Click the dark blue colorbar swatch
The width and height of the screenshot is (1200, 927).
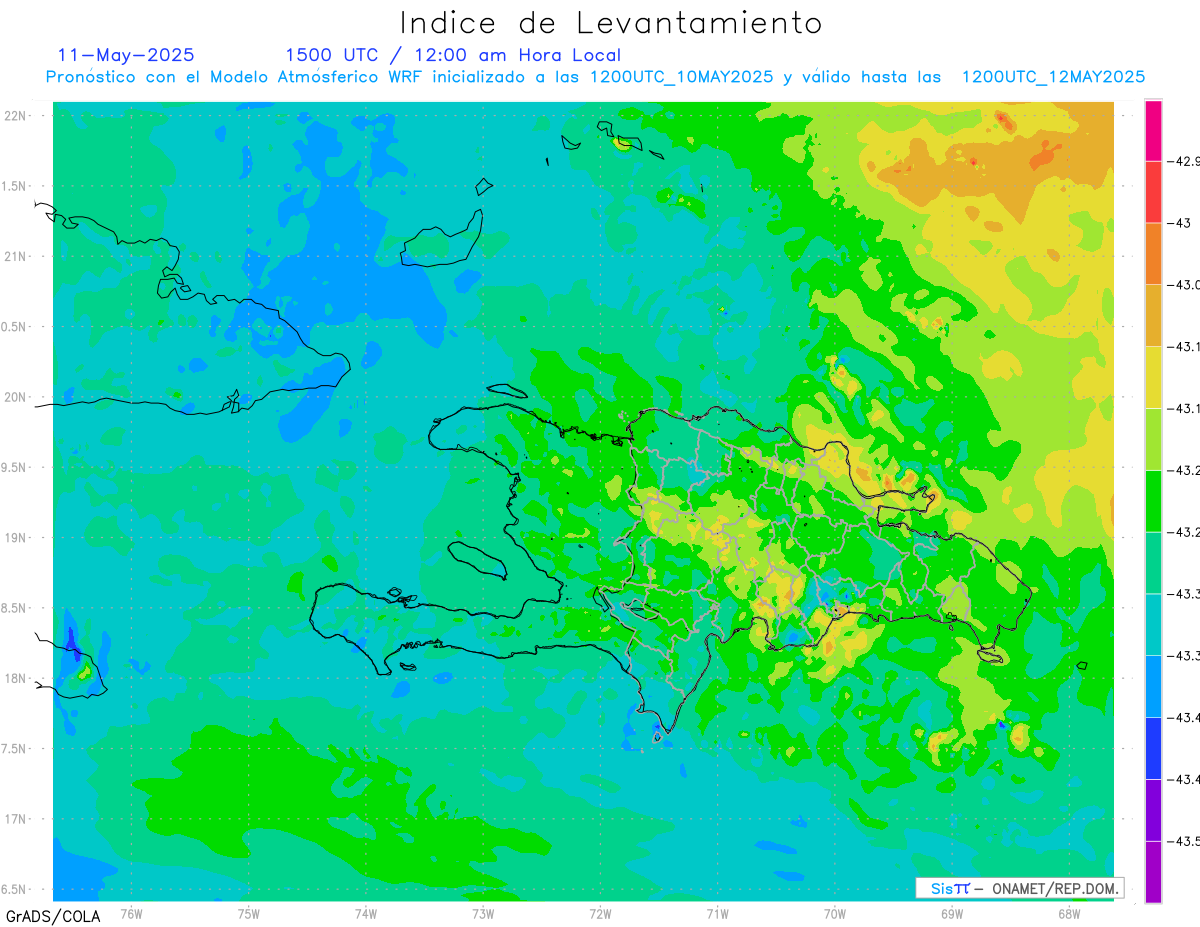1153,748
